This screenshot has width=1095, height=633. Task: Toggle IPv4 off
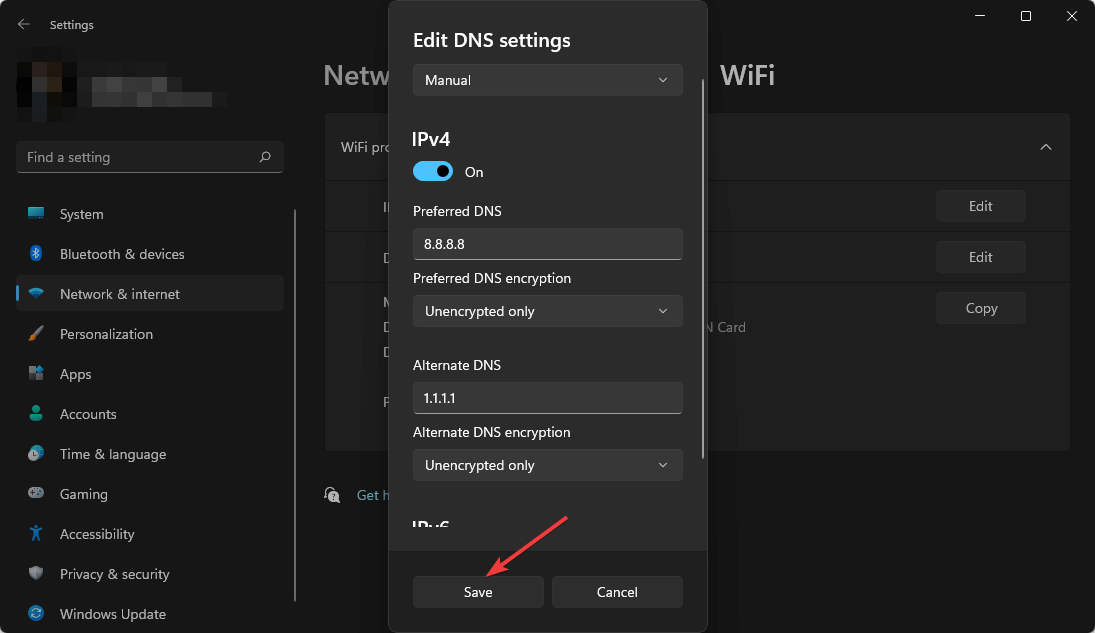point(432,171)
